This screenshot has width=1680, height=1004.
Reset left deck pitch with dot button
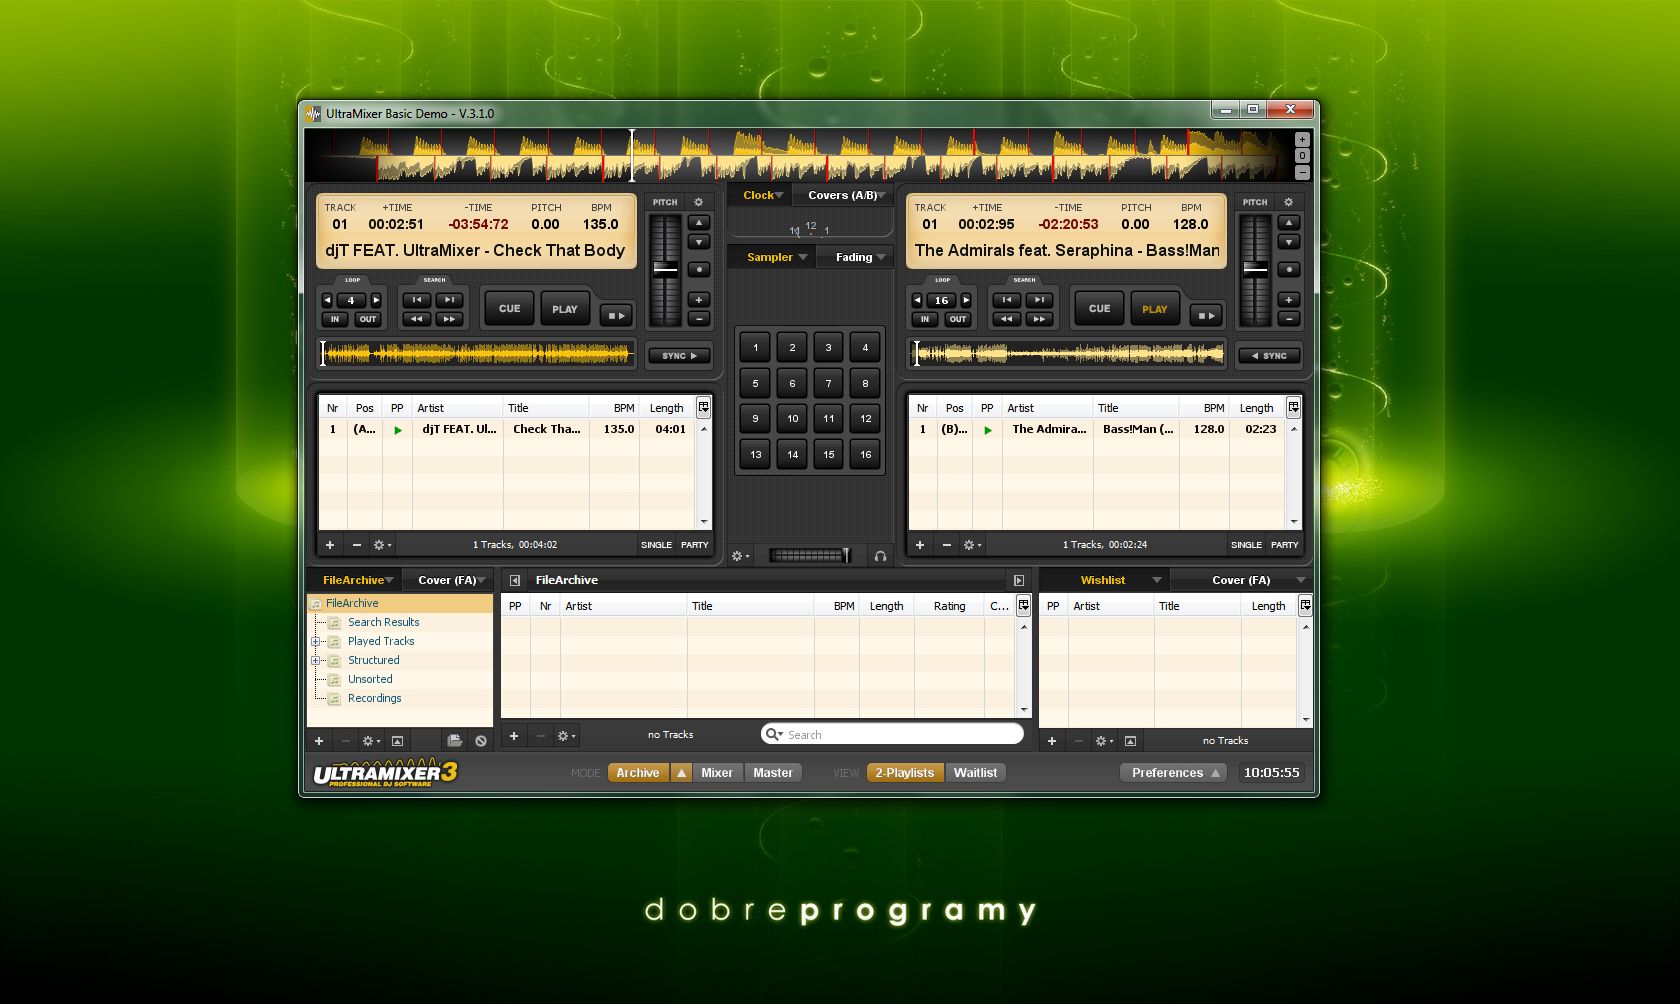(x=699, y=269)
